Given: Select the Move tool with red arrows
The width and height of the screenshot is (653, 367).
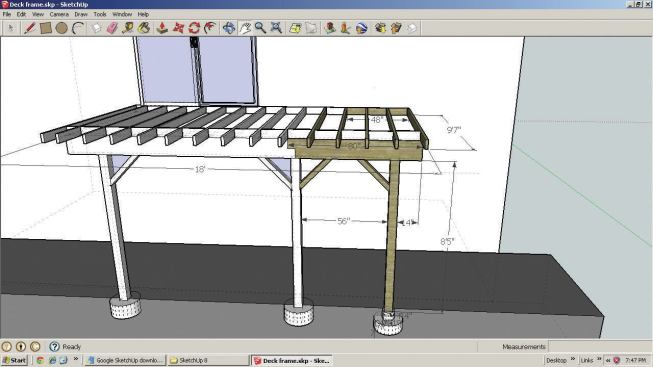Looking at the screenshot, I should click(x=178, y=28).
